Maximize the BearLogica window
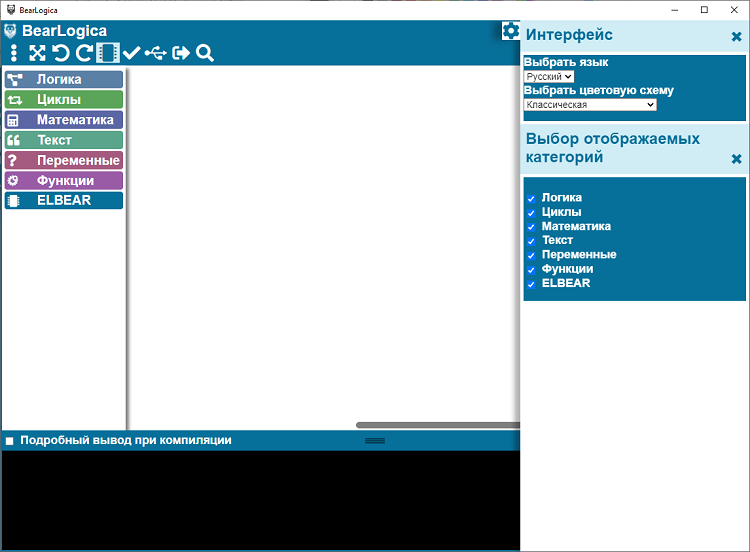Viewport: 750px width, 552px height. [704, 10]
